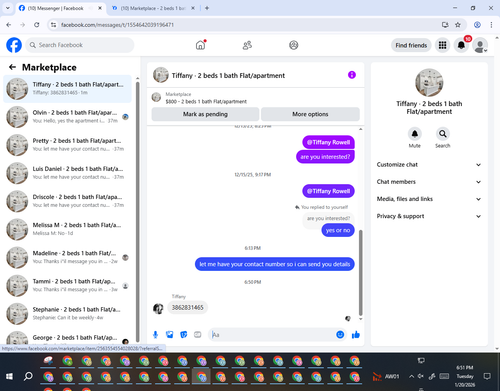Image resolution: width=500 pixels, height=391 pixels.
Task: Open the Windows notification center icon
Action: pos(487,376)
